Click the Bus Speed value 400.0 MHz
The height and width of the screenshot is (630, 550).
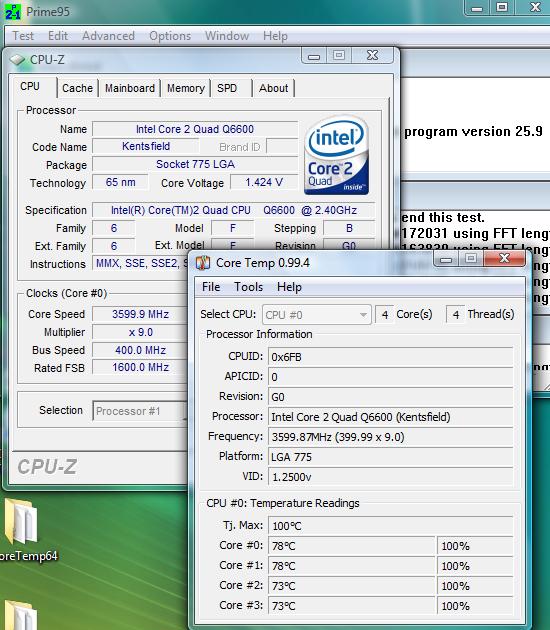pos(140,350)
